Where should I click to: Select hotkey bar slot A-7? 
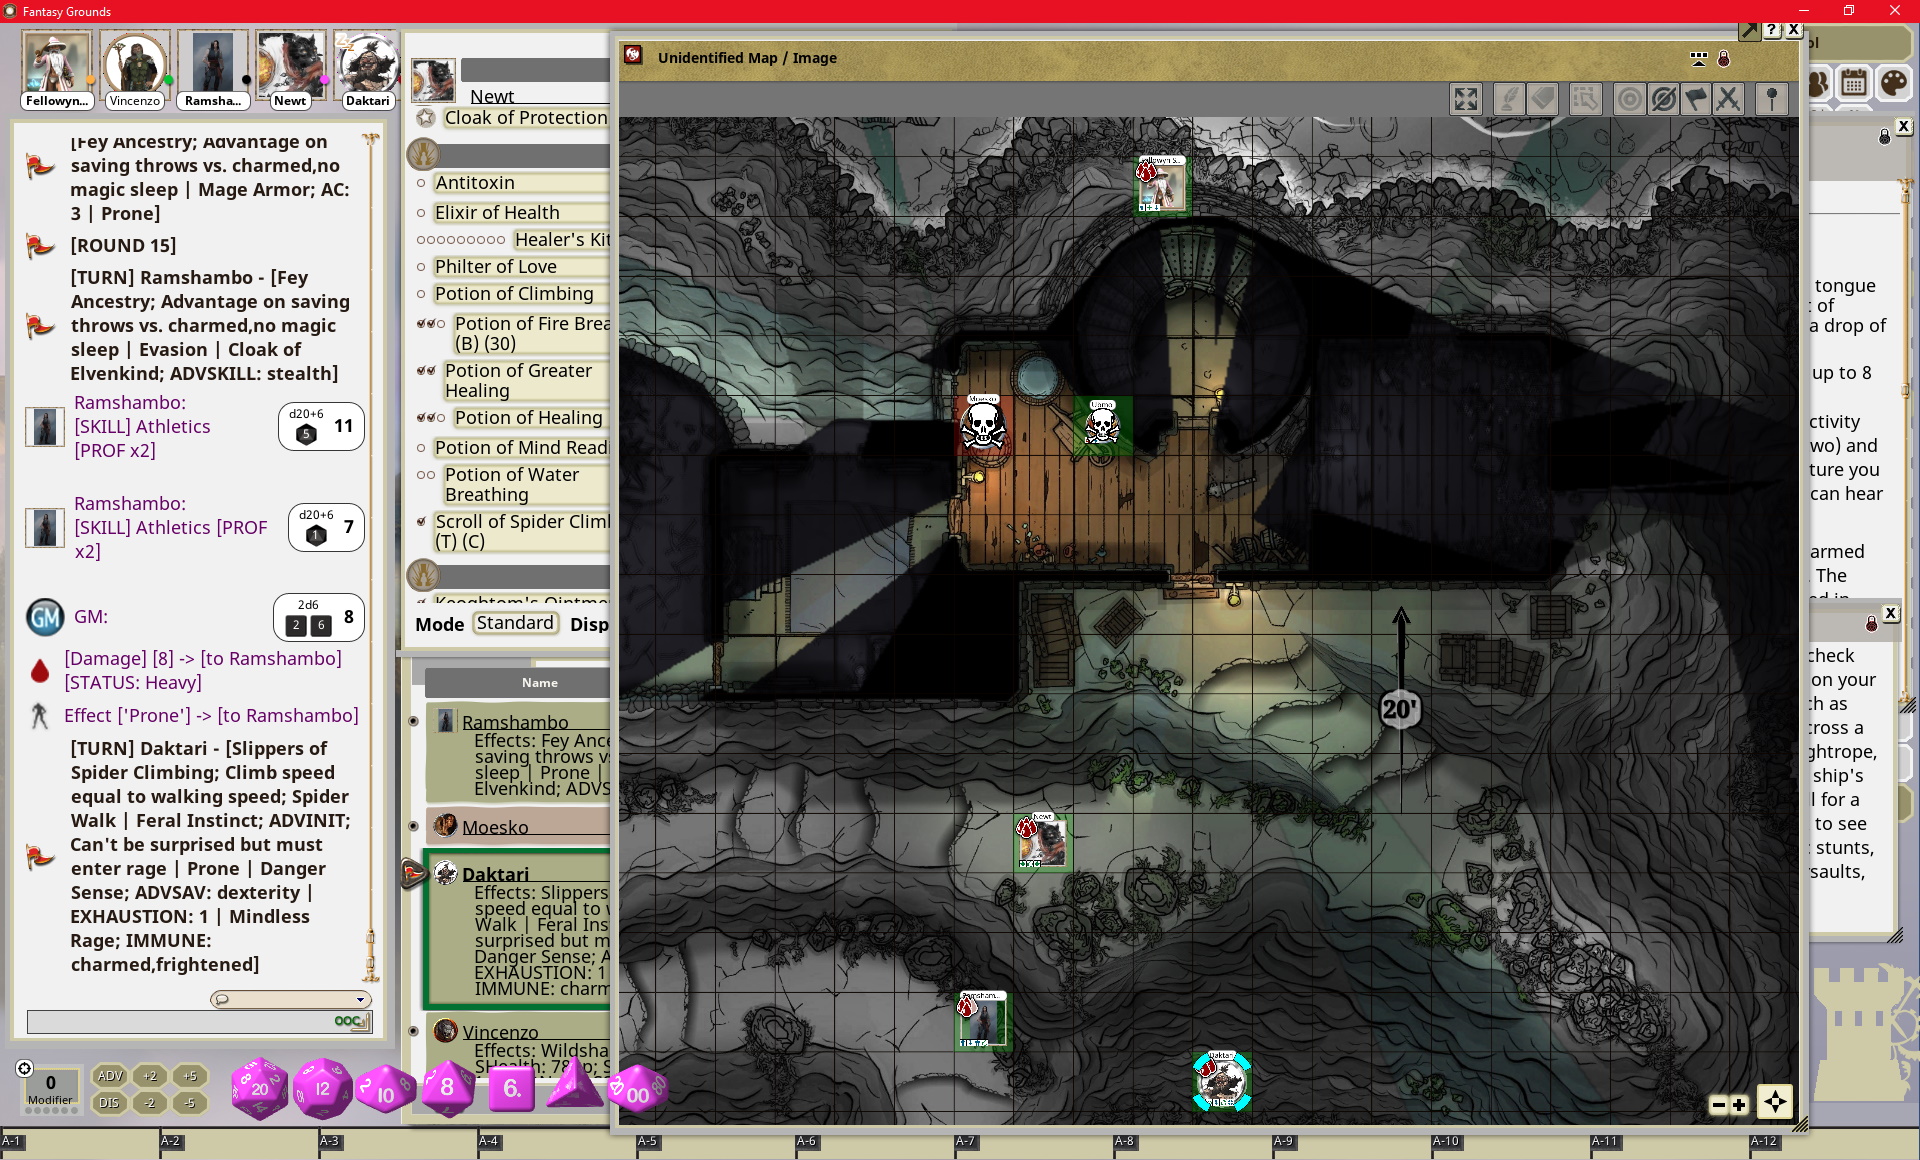click(x=1034, y=1146)
